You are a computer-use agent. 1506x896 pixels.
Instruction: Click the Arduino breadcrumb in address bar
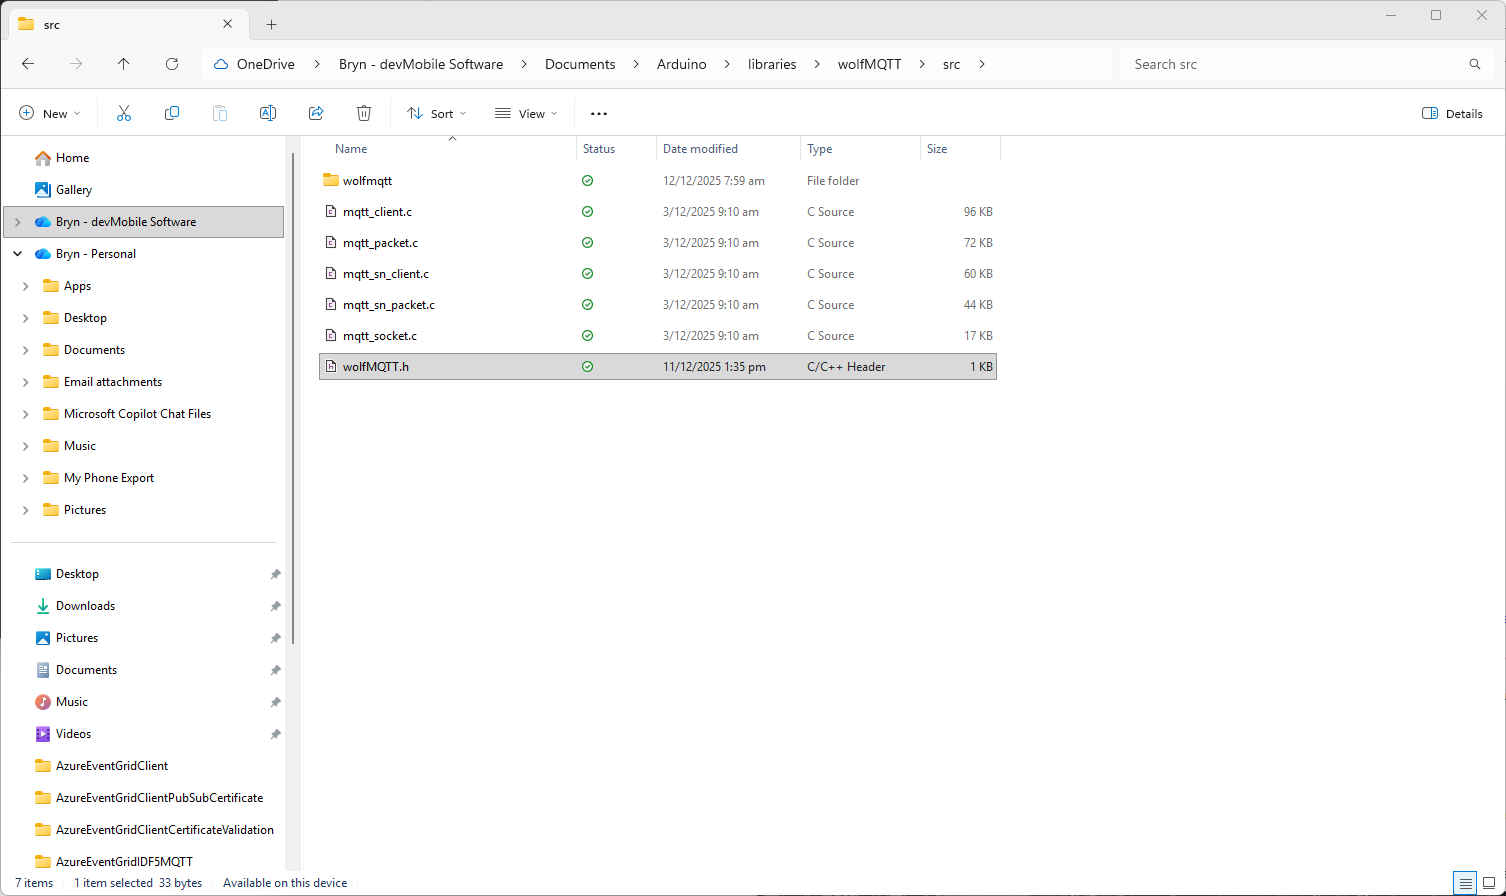point(681,64)
